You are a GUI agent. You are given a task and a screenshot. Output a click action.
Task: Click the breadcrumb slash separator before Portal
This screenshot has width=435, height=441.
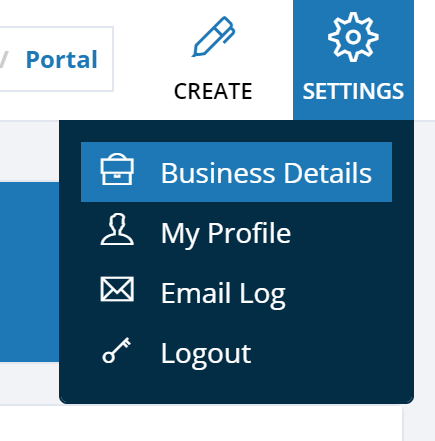(x=3, y=60)
